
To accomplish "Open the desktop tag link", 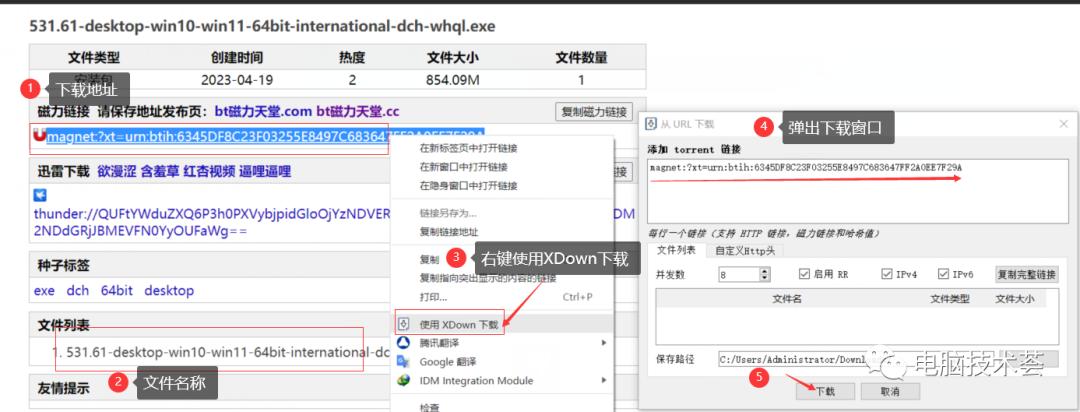I will coord(169,290).
